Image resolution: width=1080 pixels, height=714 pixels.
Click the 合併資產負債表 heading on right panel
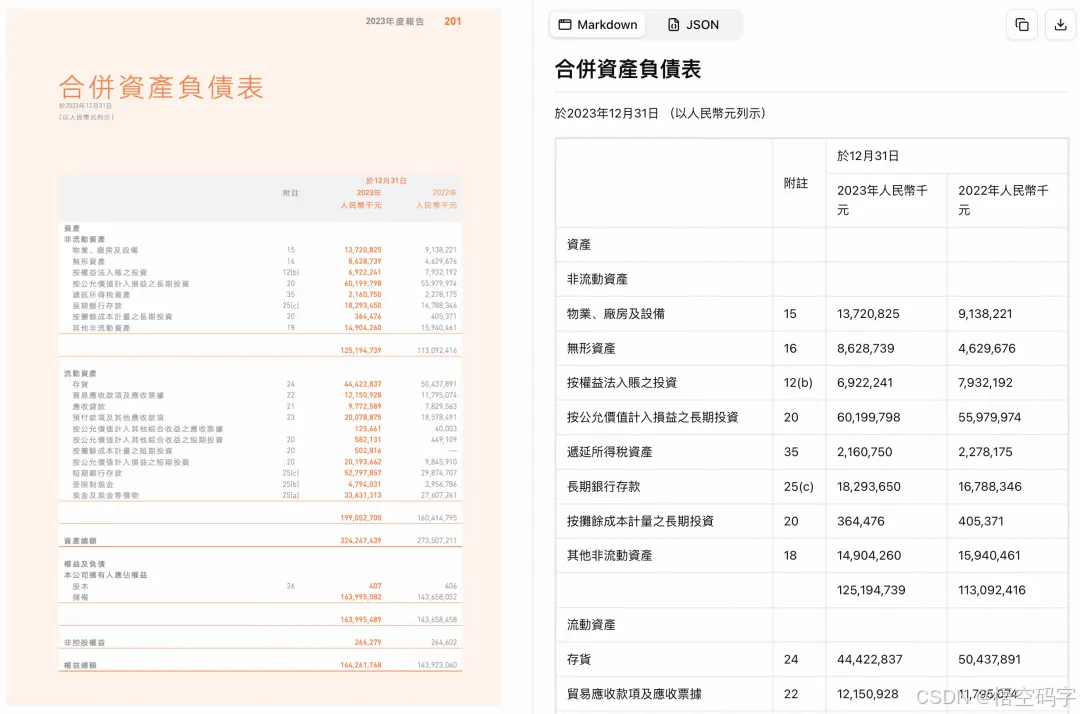[628, 69]
